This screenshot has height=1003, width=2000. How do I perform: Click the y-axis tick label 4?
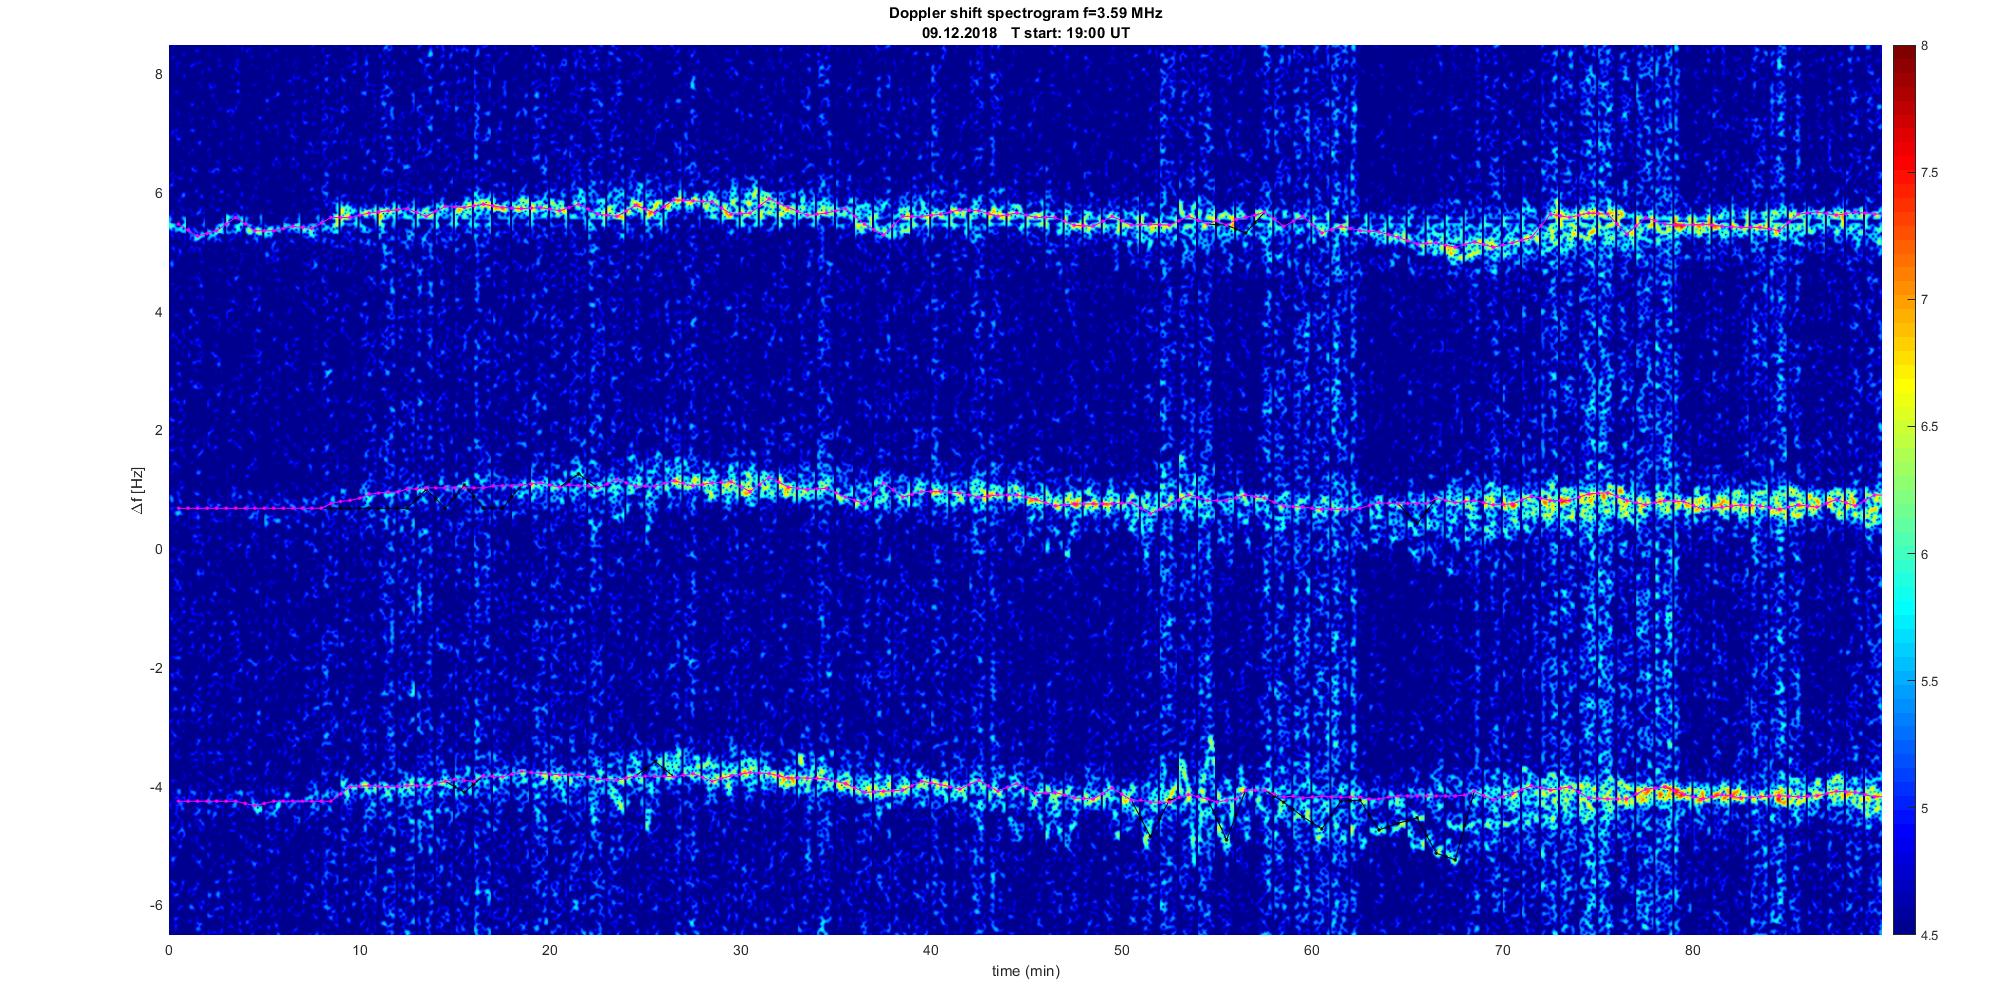pyautogui.click(x=158, y=312)
